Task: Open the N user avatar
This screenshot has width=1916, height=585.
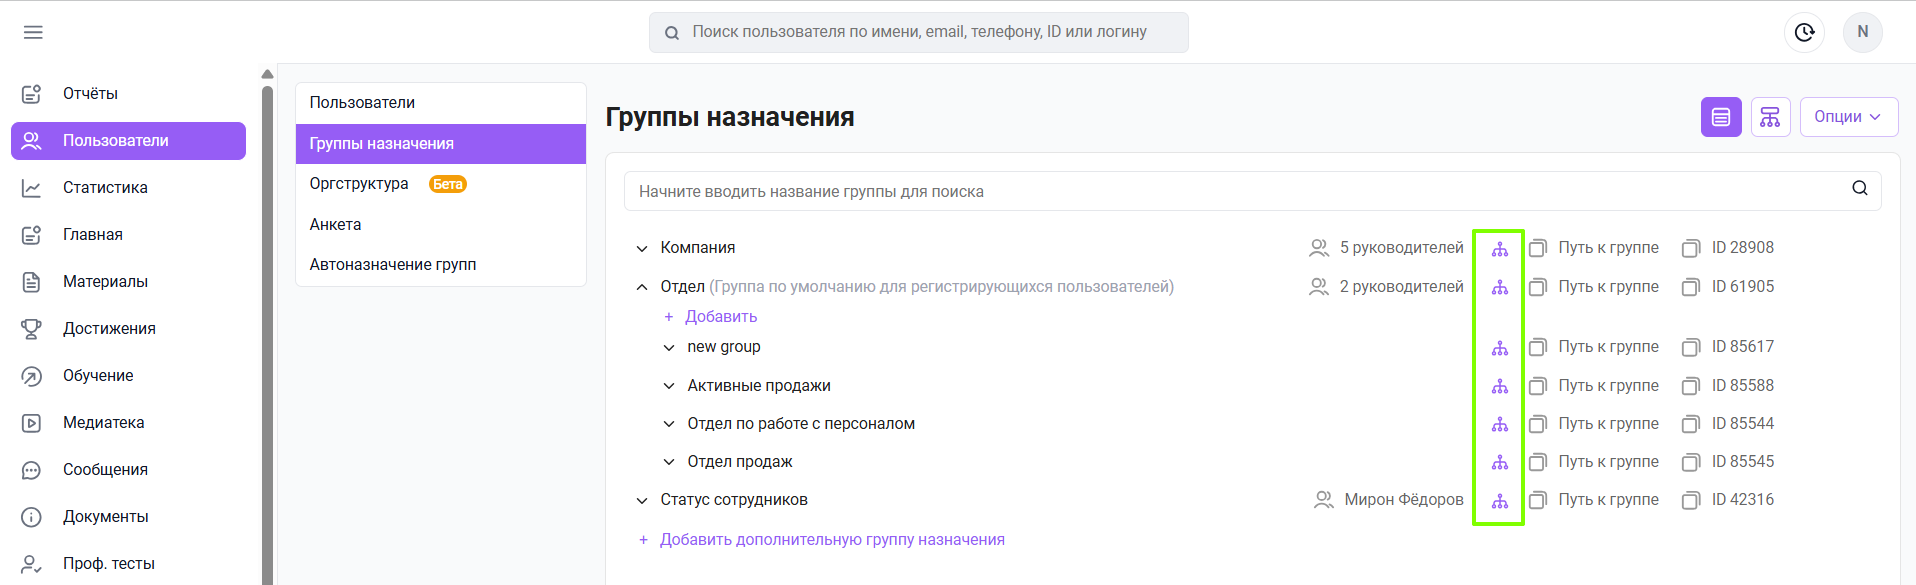Action: [x=1862, y=32]
